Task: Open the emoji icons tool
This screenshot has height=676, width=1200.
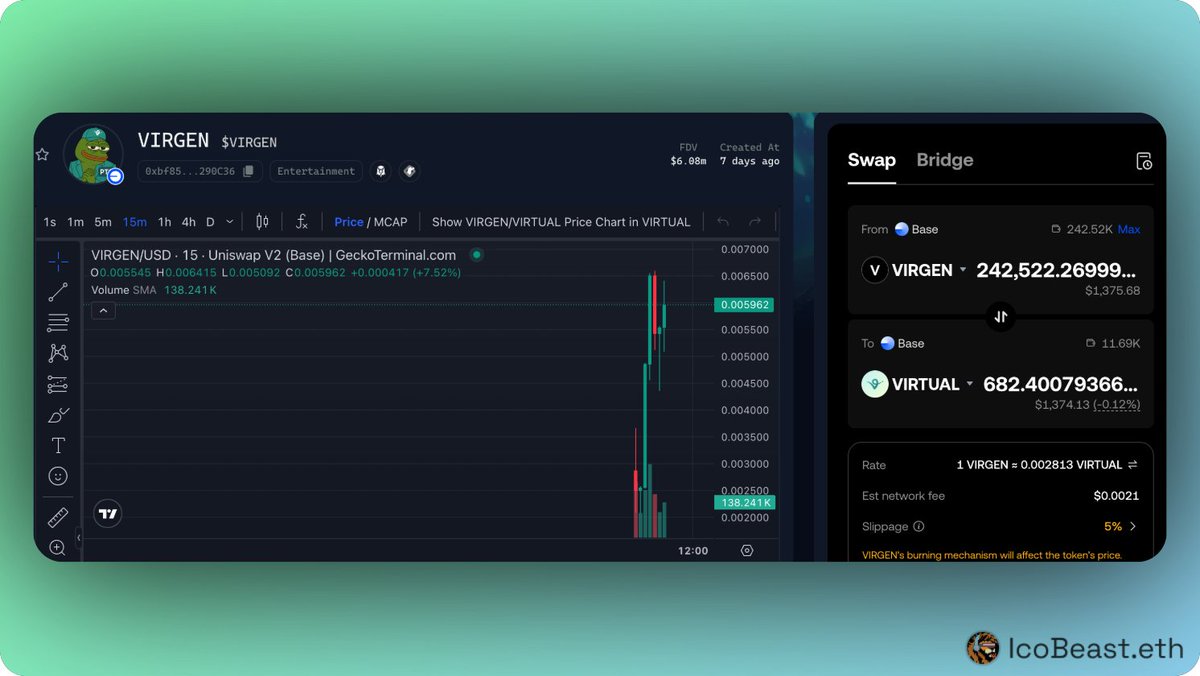Action: pyautogui.click(x=58, y=476)
